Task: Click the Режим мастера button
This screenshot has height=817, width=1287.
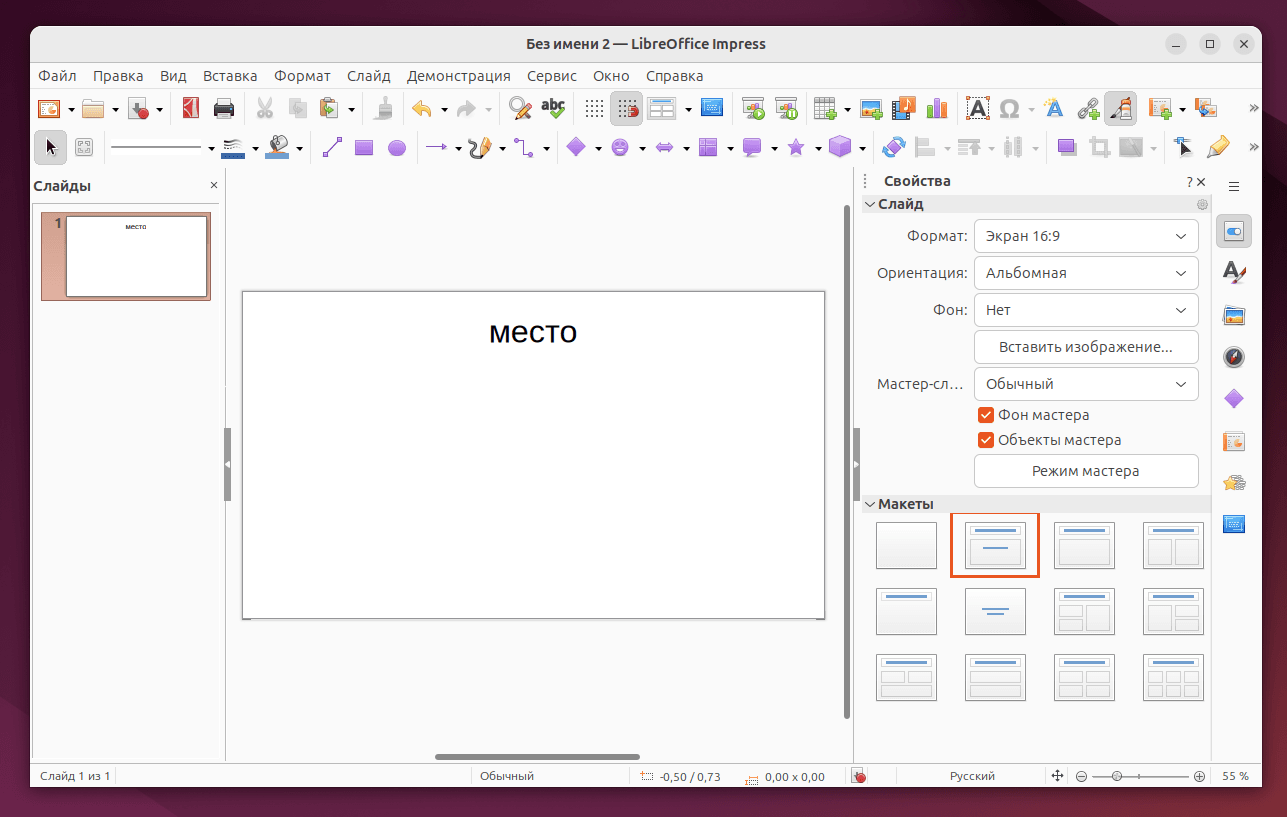Action: coord(1086,471)
